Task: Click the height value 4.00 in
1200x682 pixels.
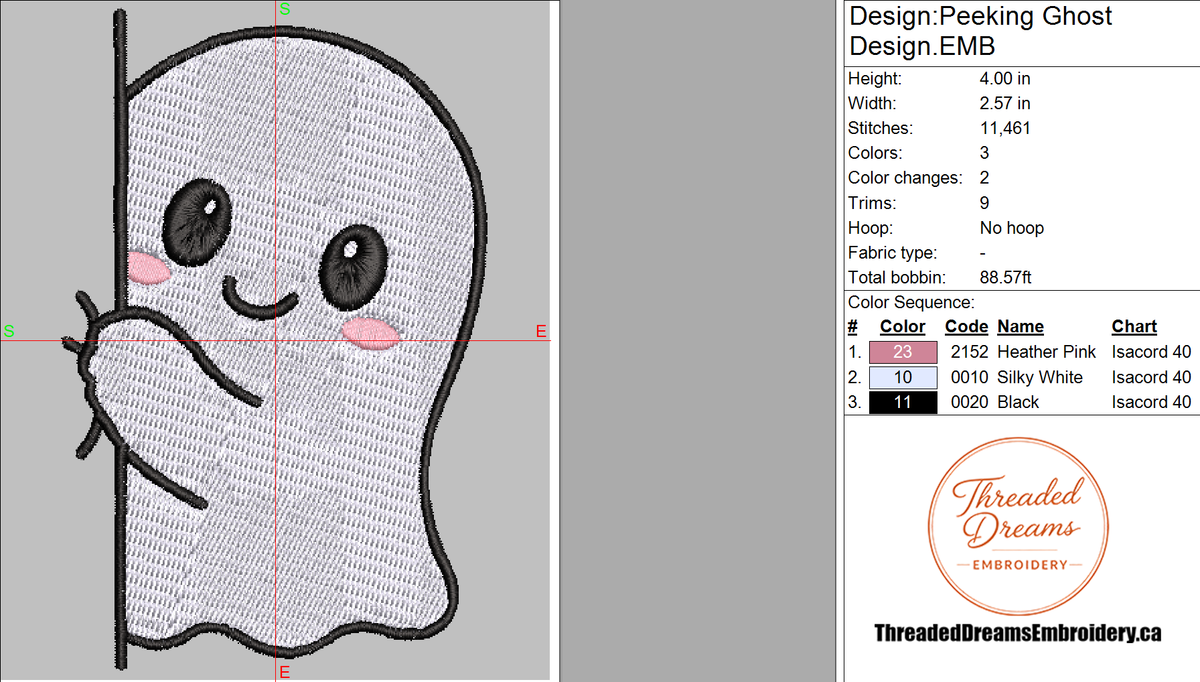Action: pyautogui.click(x=1005, y=78)
